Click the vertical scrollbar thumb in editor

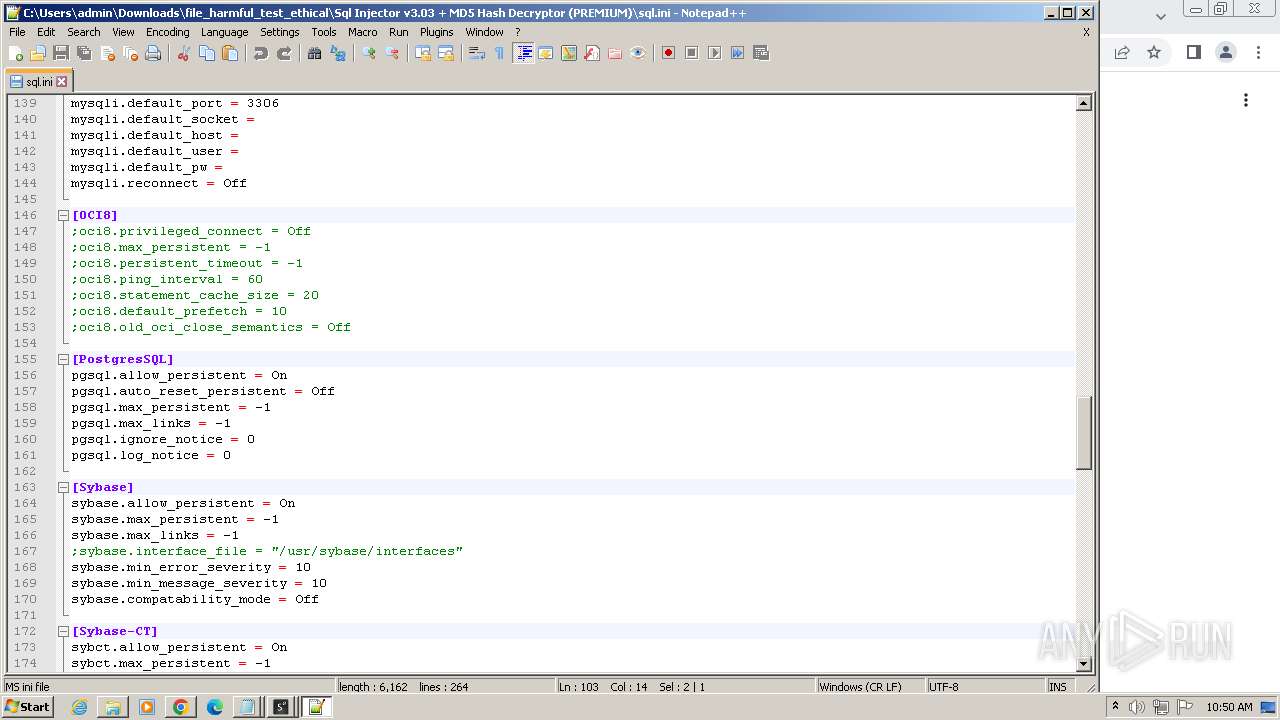click(1083, 433)
